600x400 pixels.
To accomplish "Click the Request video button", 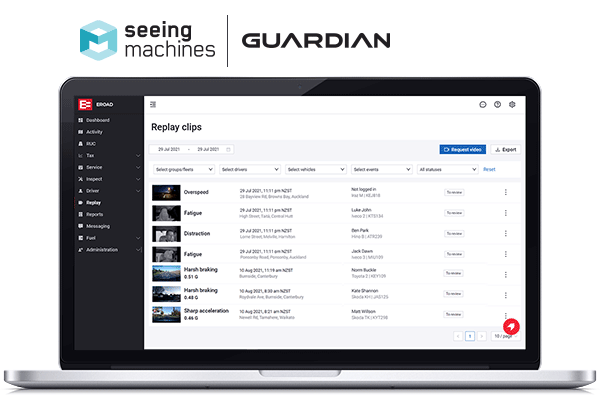I will [x=463, y=149].
